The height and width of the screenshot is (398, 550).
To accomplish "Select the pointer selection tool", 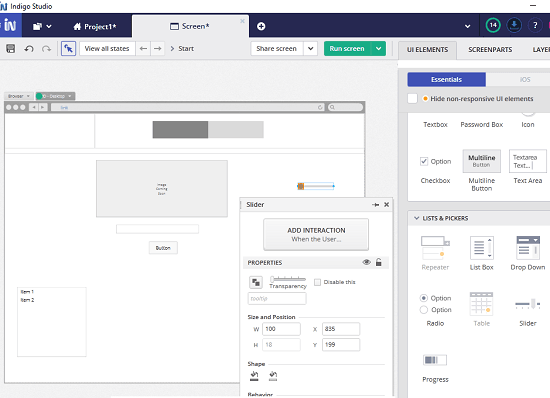I will pyautogui.click(x=68, y=48).
